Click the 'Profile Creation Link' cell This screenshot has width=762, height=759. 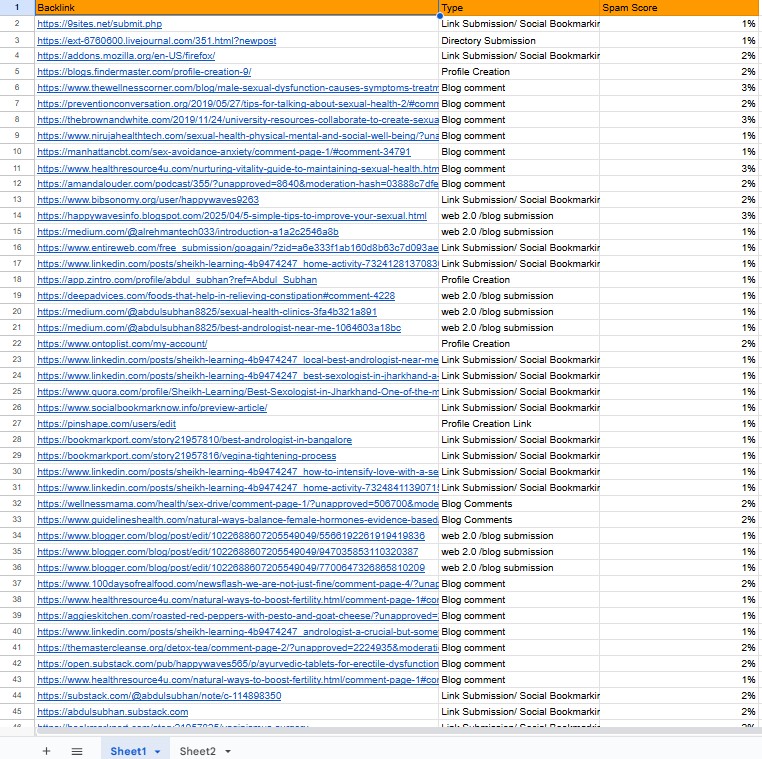pos(486,423)
